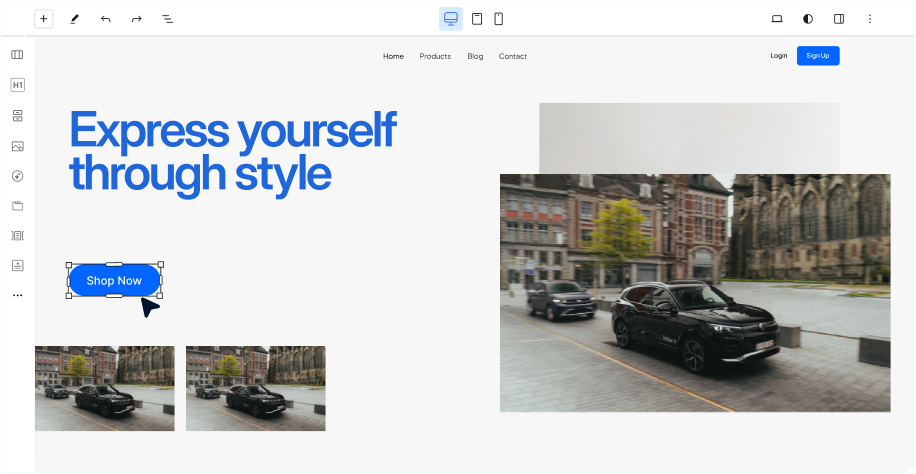This screenshot has width=916, height=474.
Task: Click the blue Sign Up button
Action: (817, 56)
